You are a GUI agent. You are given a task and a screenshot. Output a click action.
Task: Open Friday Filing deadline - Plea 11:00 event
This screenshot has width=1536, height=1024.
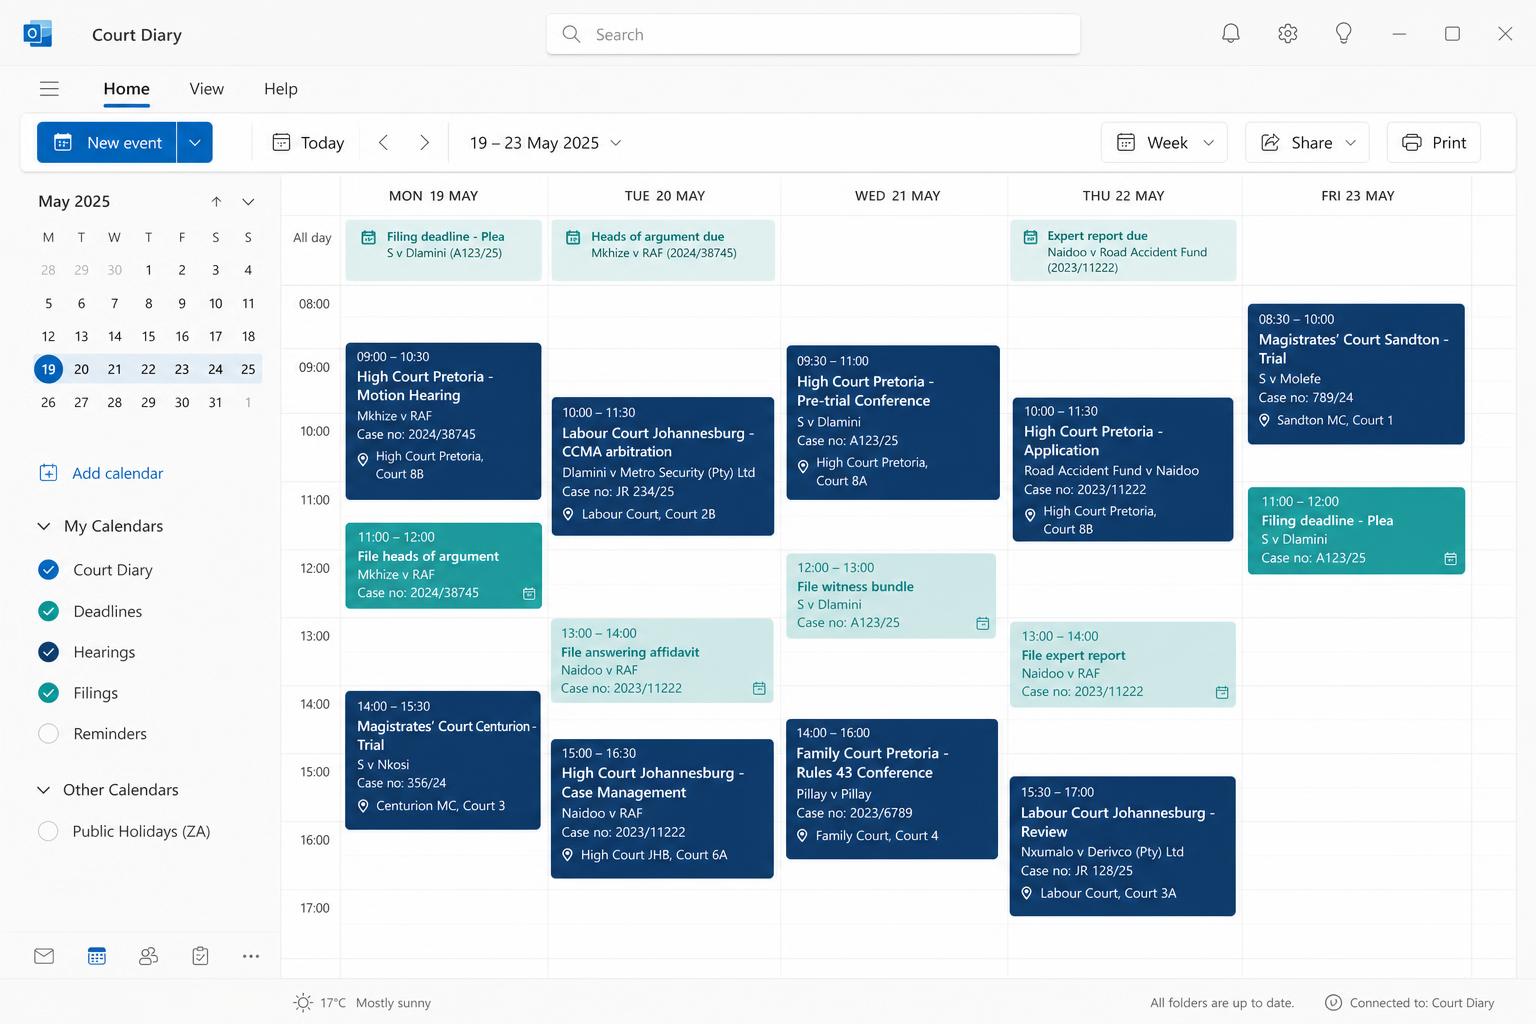pyautogui.click(x=1356, y=531)
